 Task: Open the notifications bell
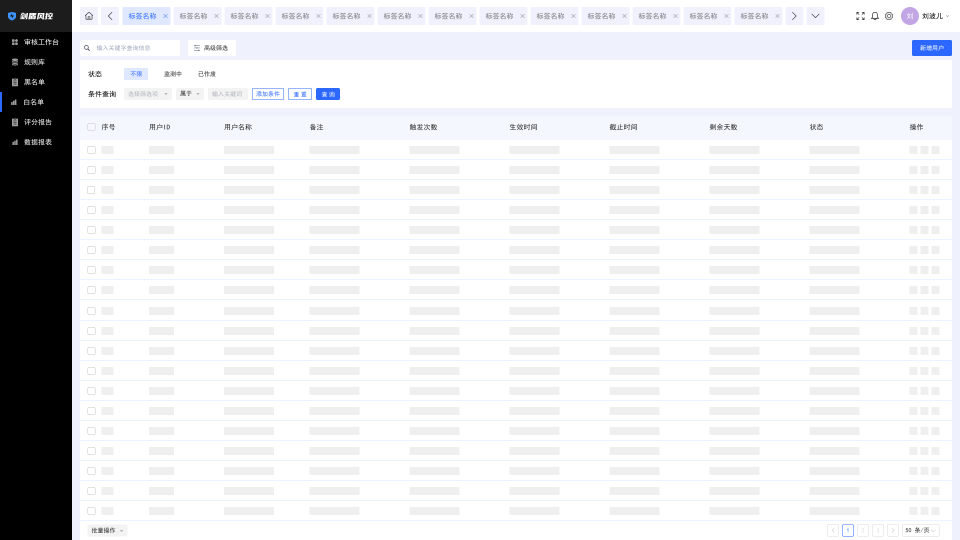(875, 16)
